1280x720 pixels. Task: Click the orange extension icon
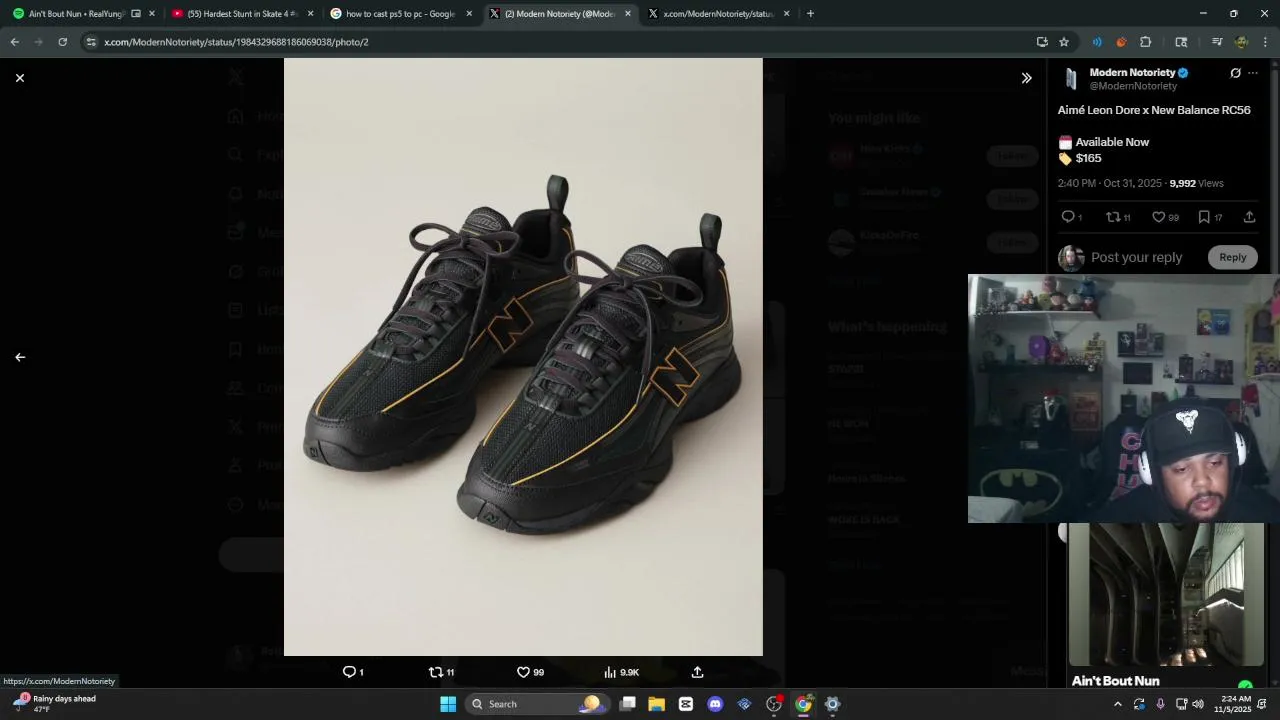click(x=1121, y=42)
